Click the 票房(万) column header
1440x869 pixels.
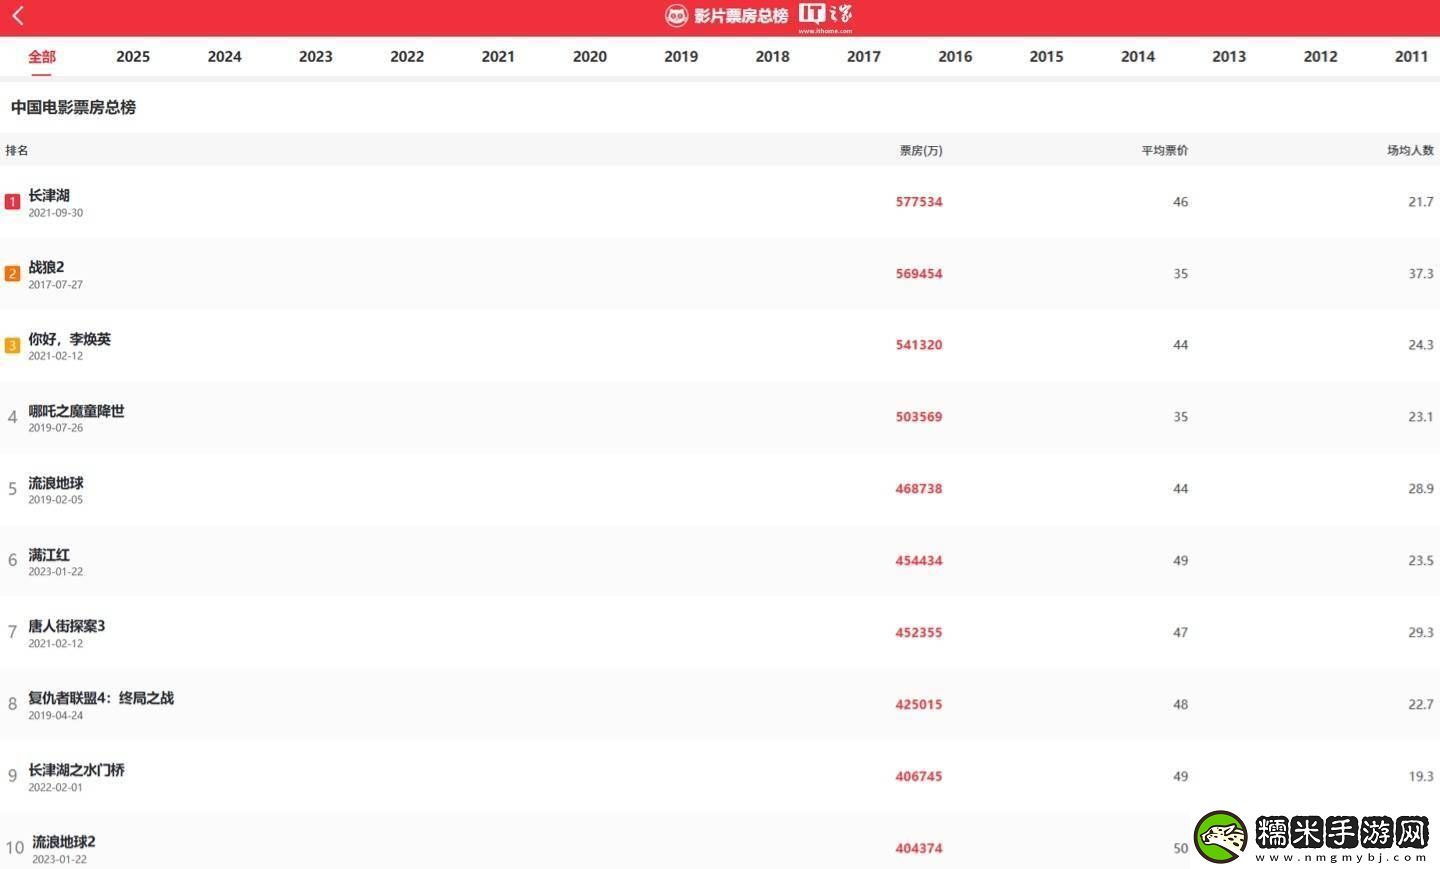coord(921,151)
